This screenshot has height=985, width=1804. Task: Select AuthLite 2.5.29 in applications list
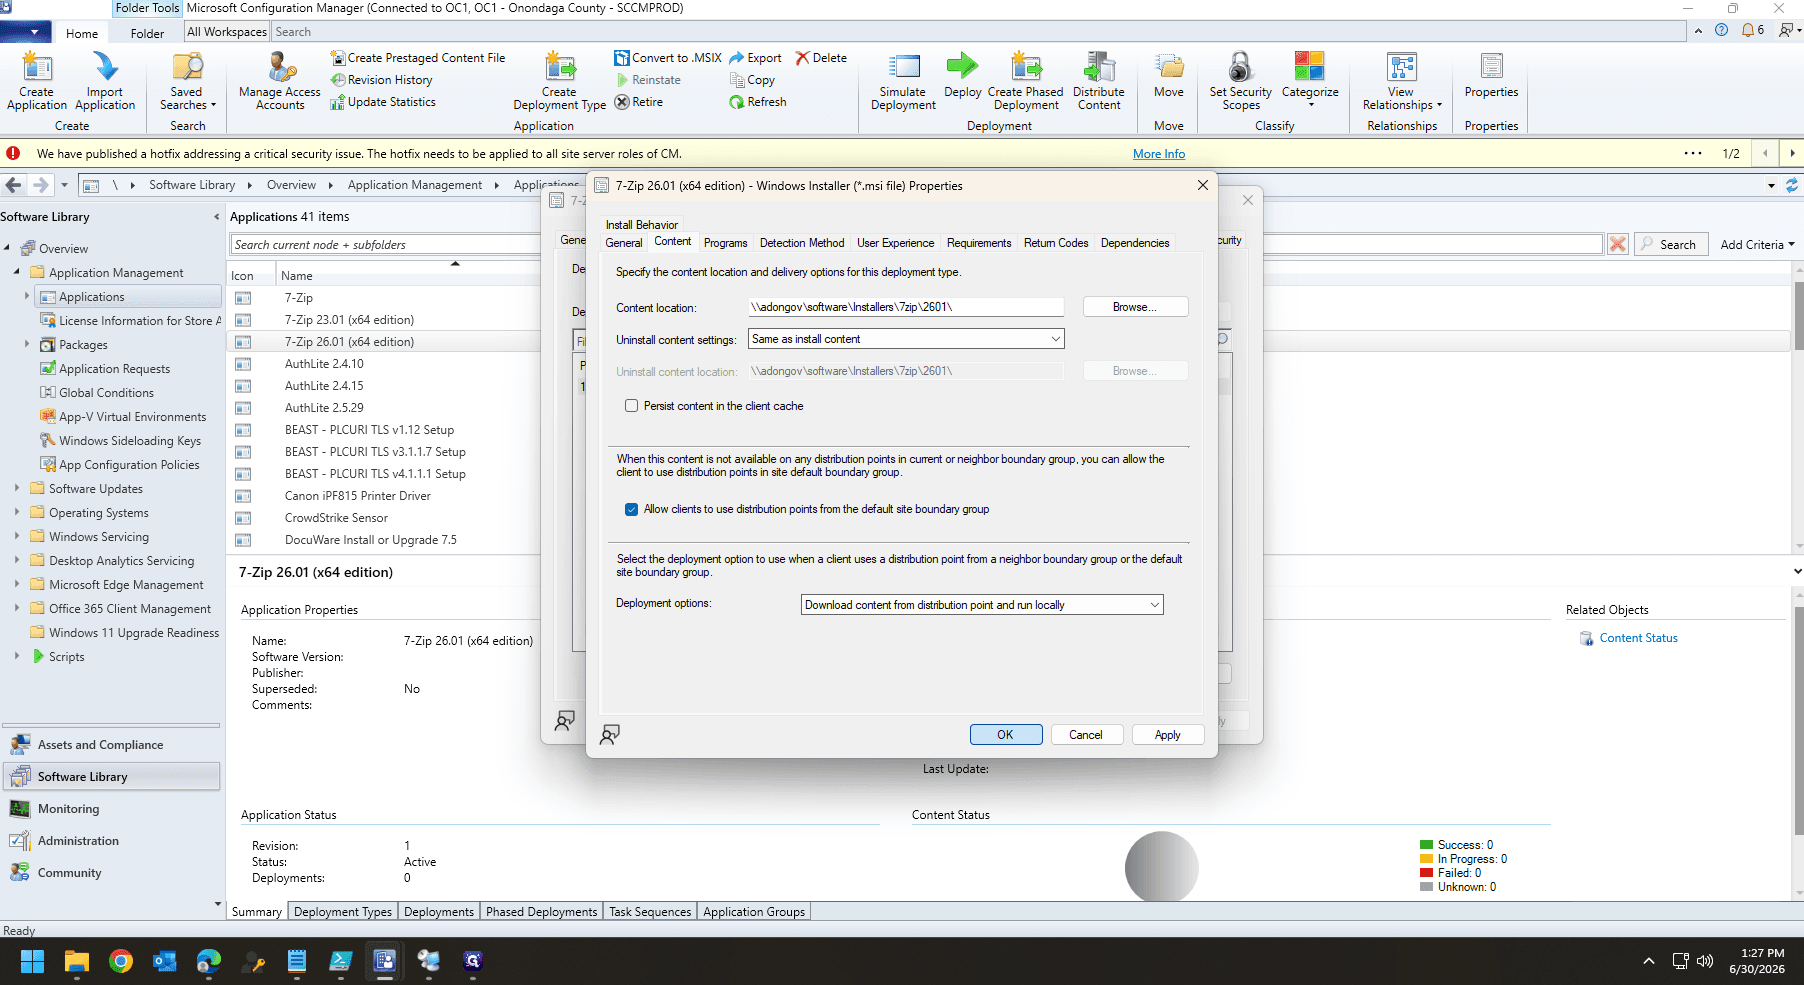tap(324, 408)
